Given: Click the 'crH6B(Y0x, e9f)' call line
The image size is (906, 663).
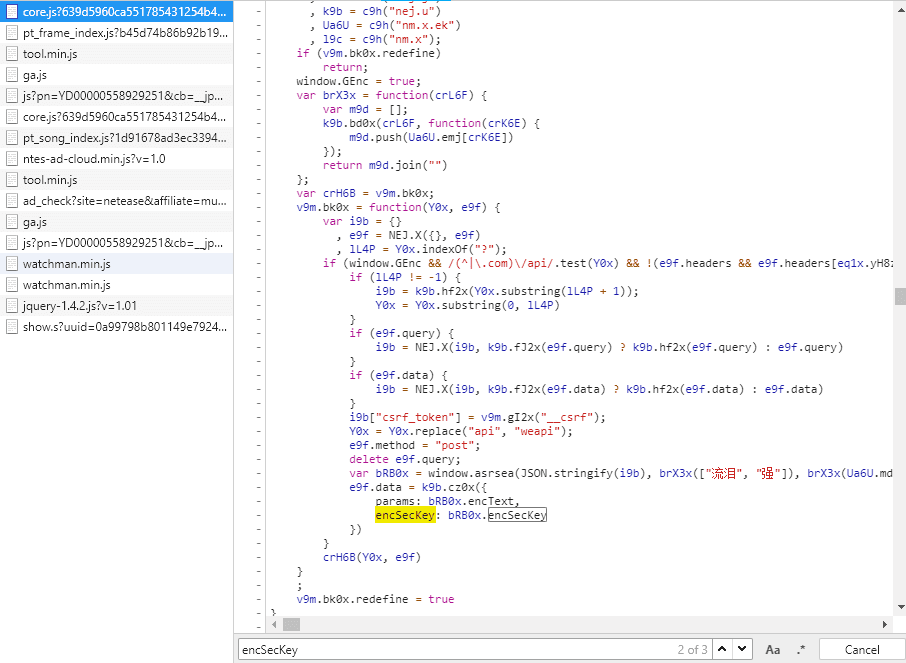Looking at the screenshot, I should click(372, 557).
